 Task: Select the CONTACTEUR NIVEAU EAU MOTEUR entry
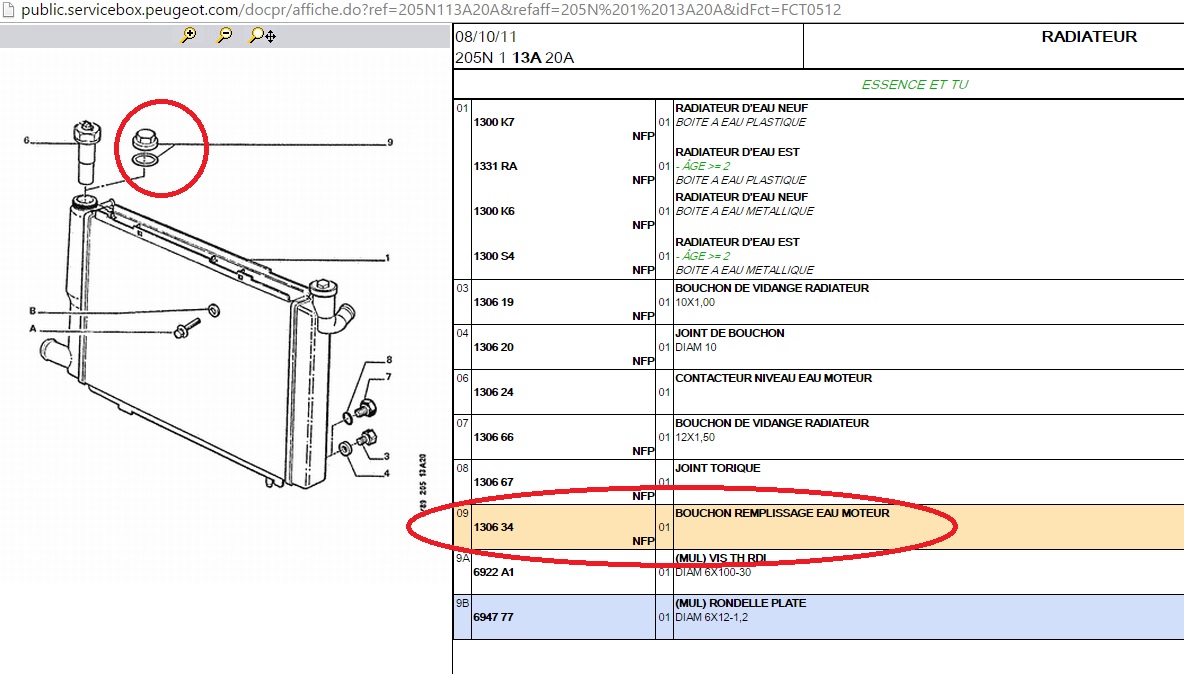coord(773,378)
